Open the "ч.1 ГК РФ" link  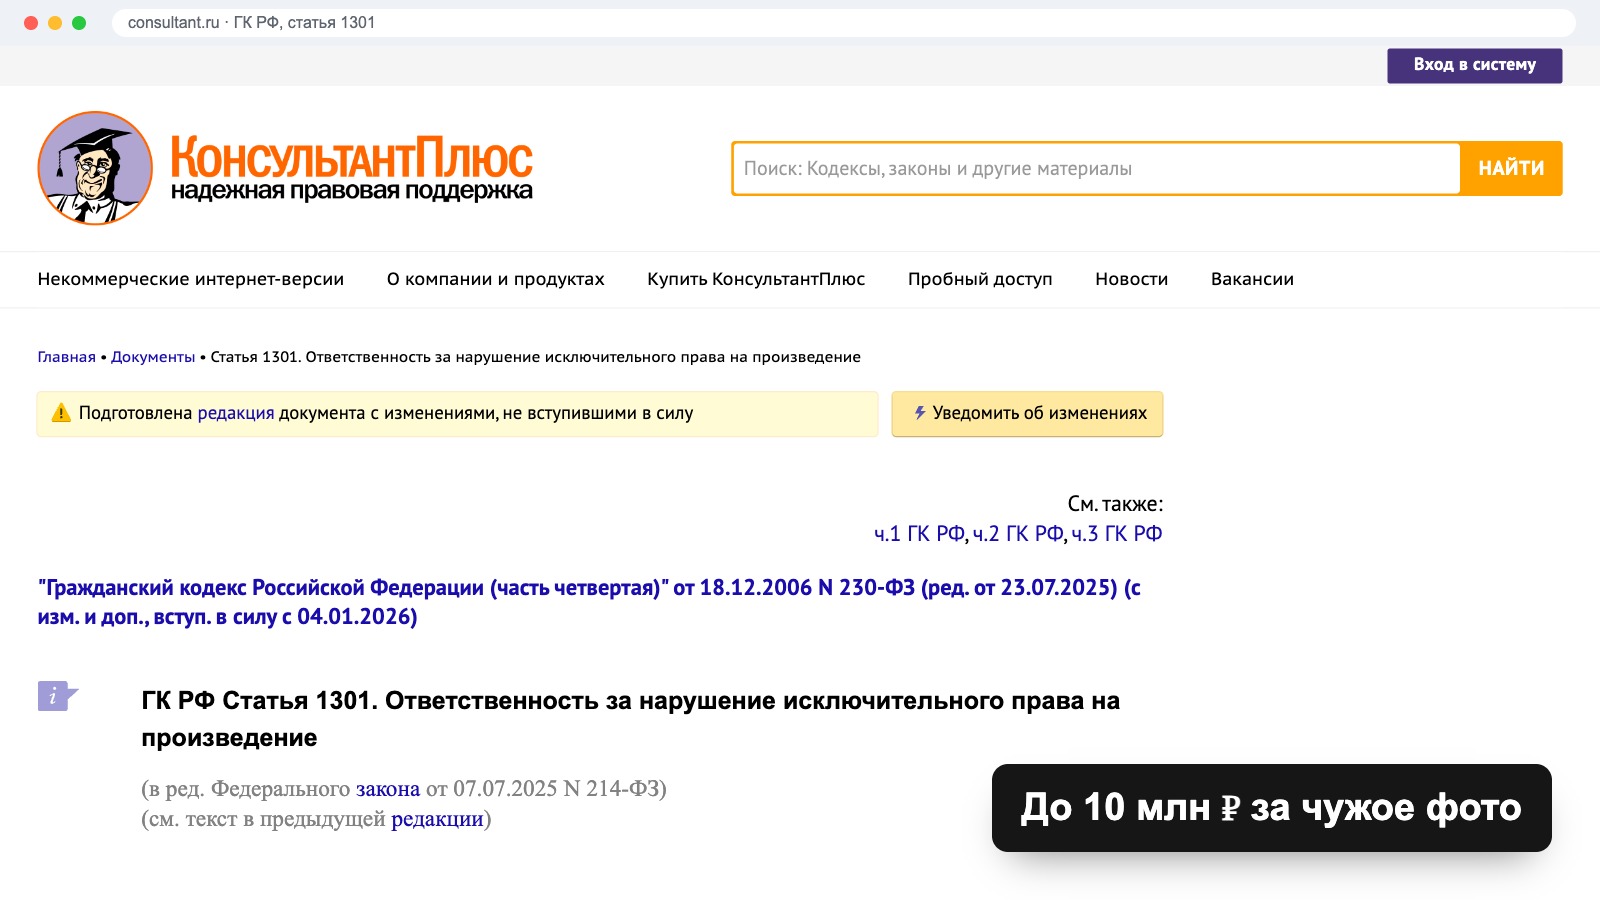tap(919, 534)
